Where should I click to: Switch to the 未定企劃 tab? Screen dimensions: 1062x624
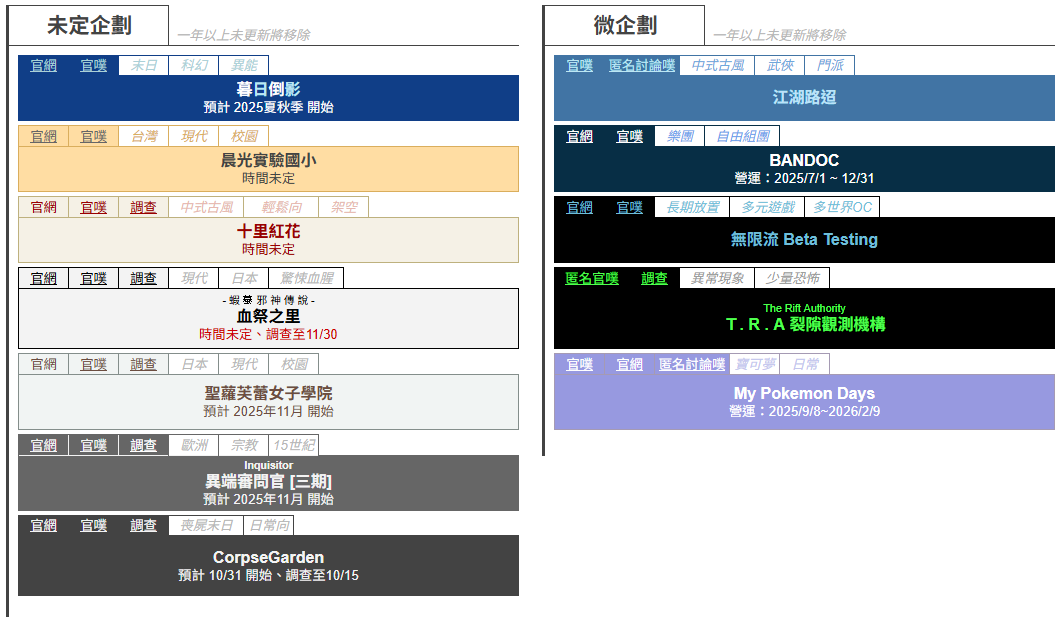tap(88, 26)
